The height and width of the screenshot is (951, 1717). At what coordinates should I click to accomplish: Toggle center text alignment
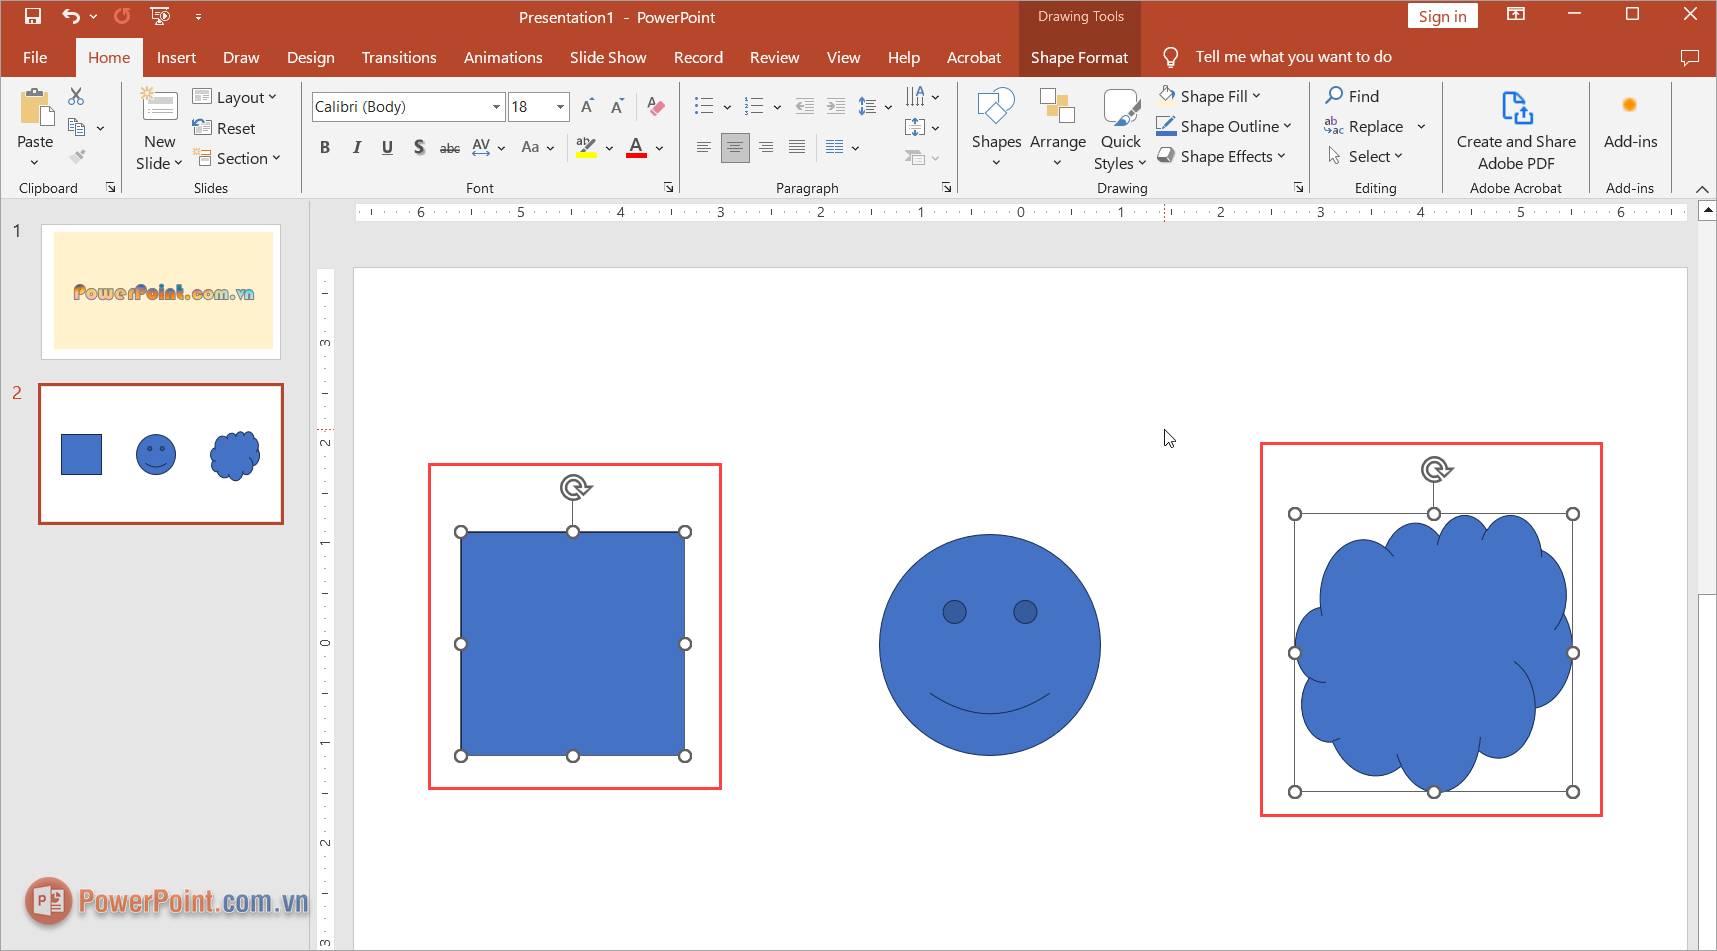point(735,148)
